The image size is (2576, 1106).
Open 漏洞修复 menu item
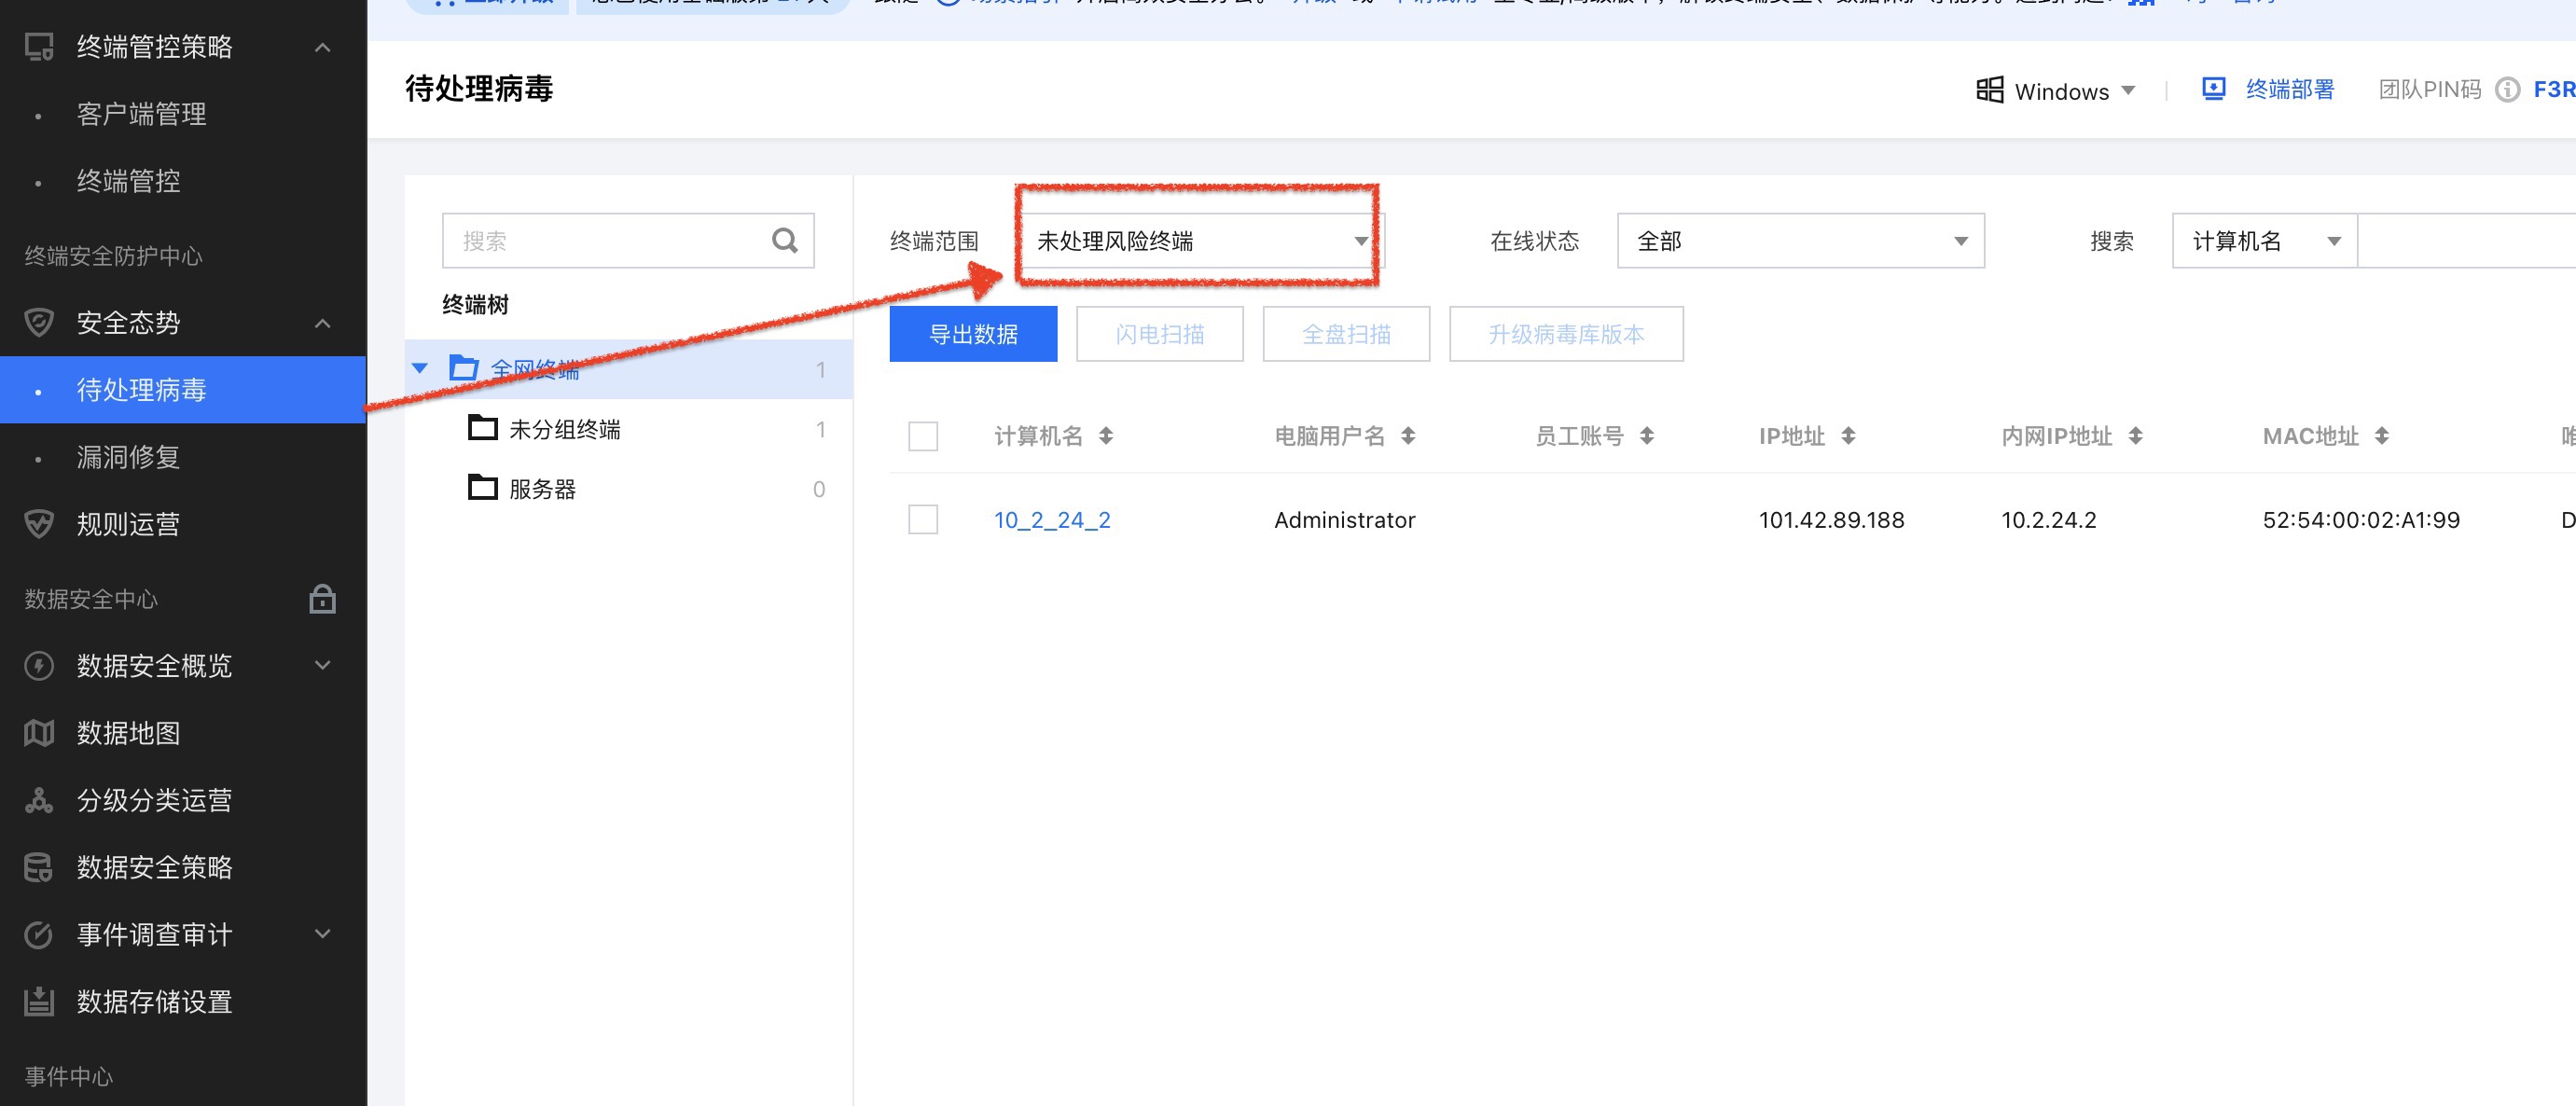[x=128, y=457]
